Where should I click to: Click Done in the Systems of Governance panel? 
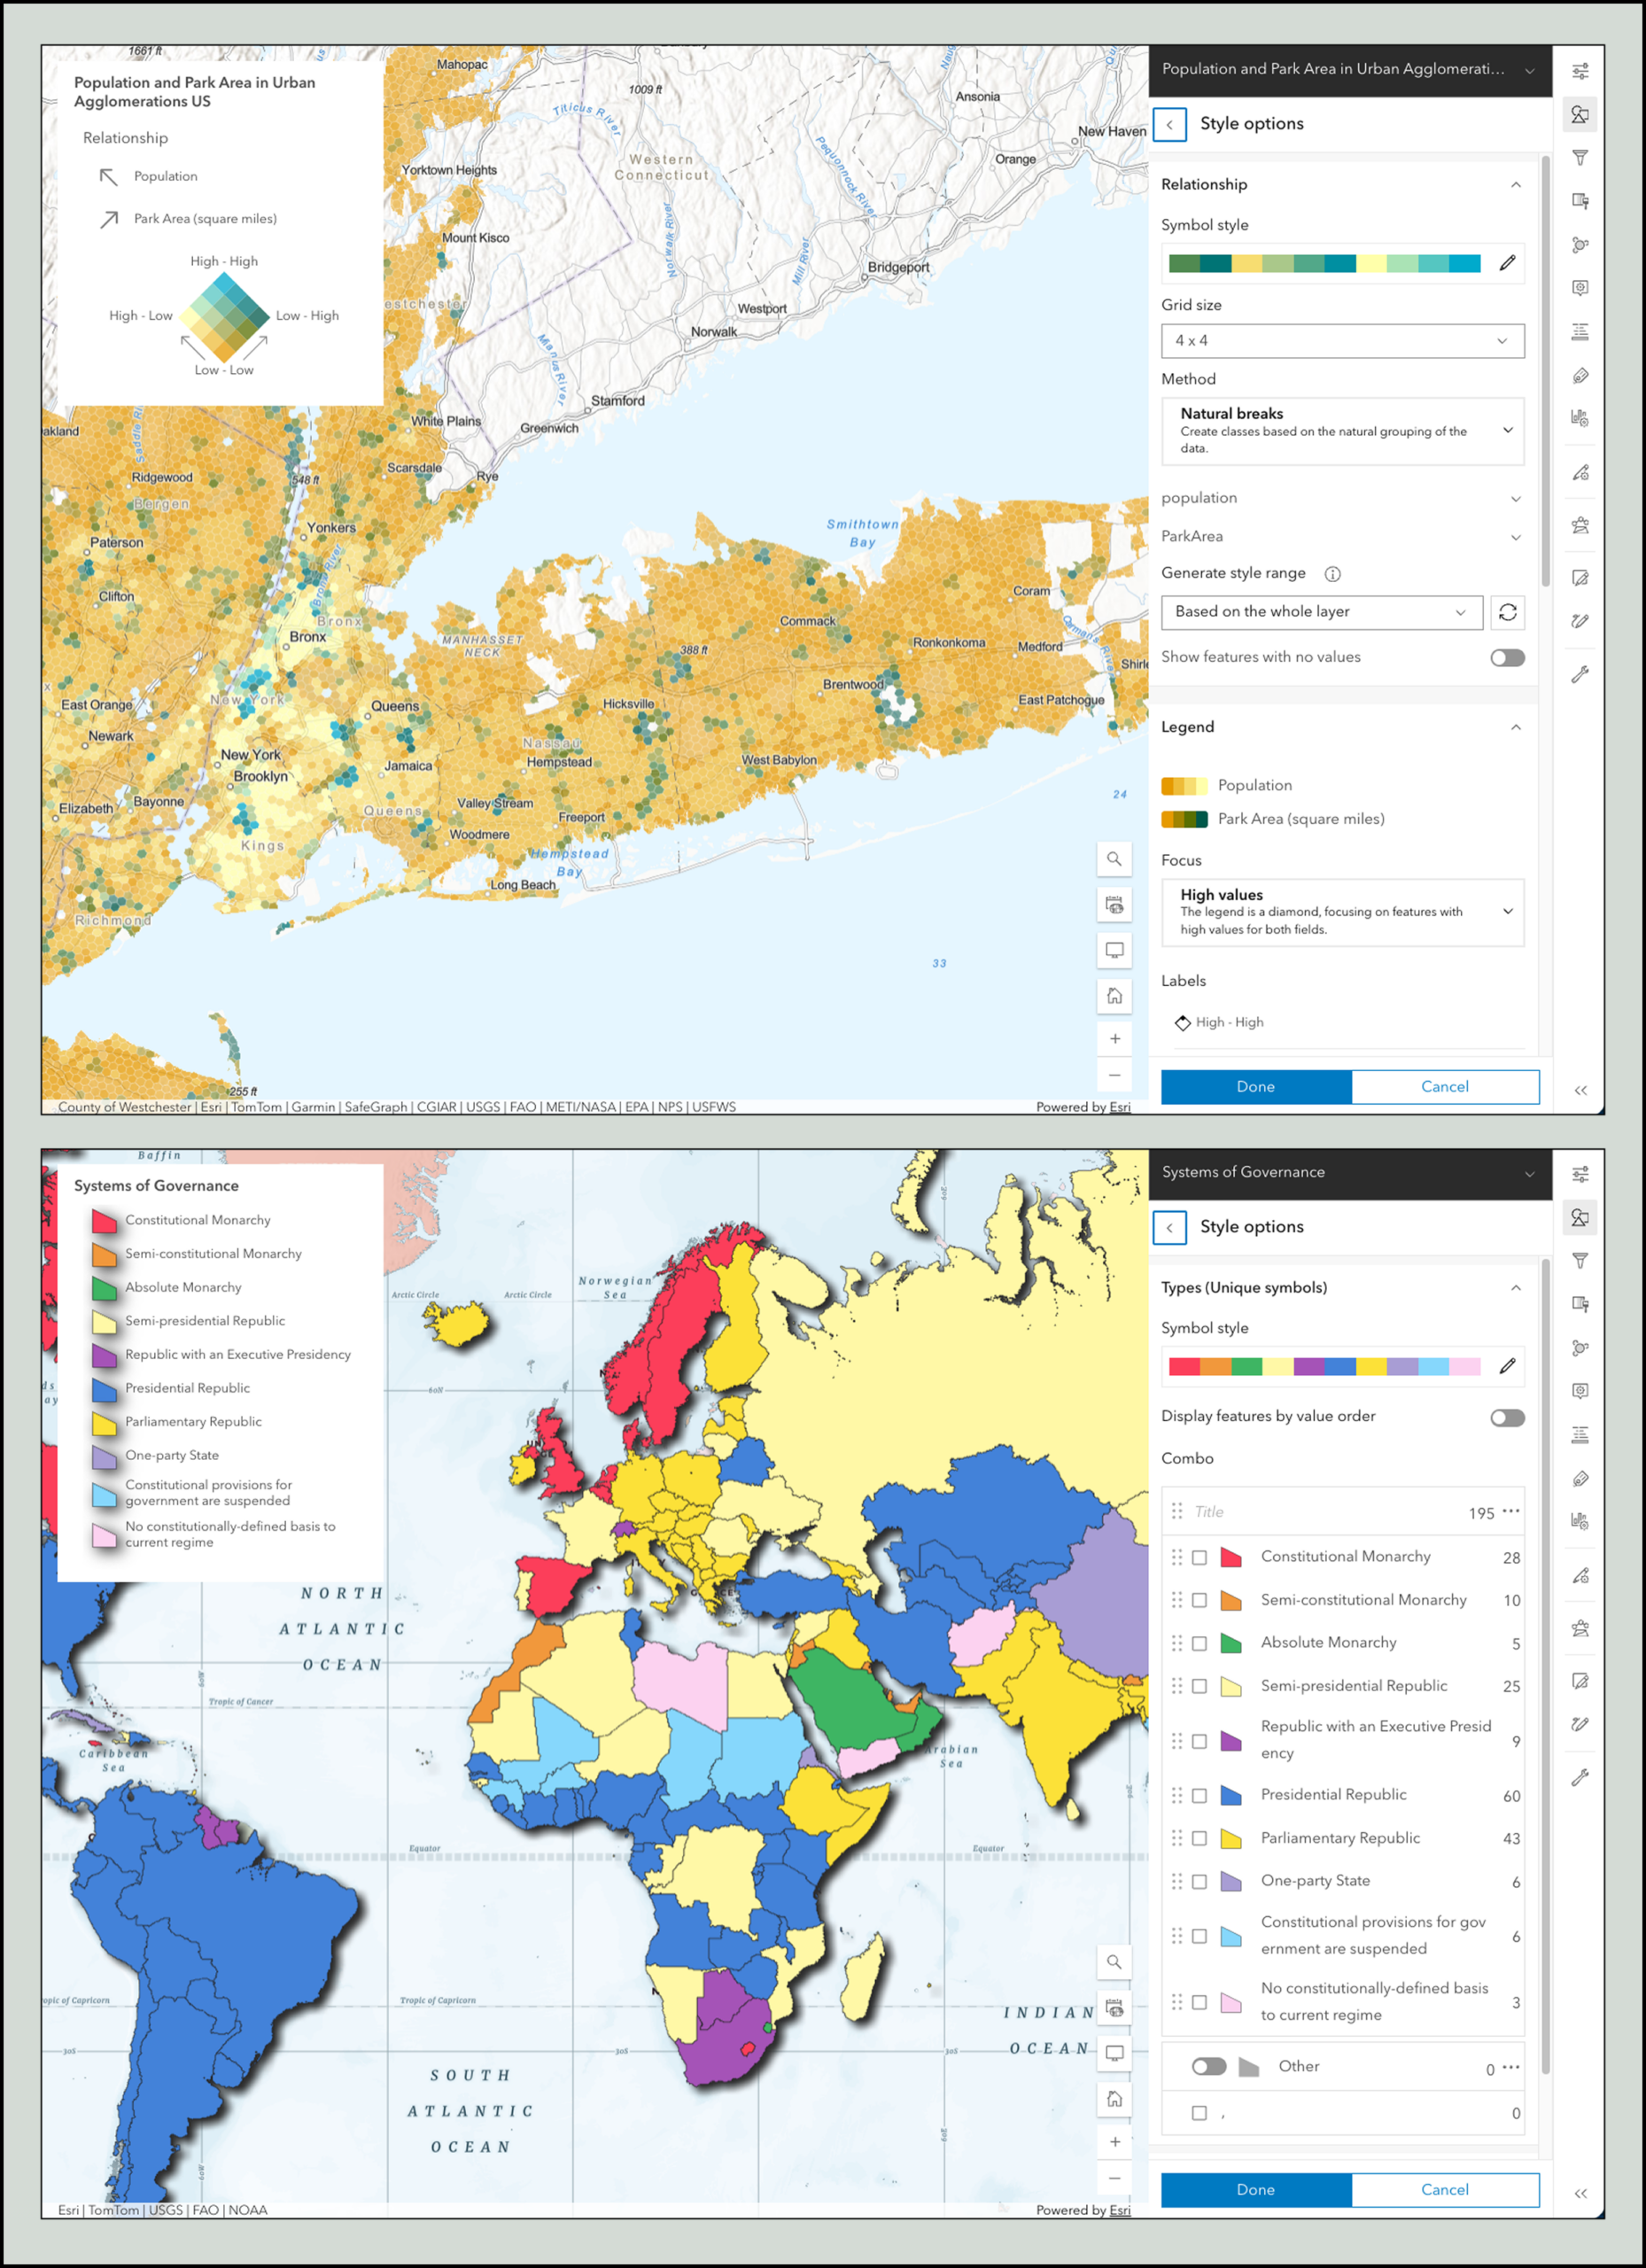(x=1255, y=2189)
